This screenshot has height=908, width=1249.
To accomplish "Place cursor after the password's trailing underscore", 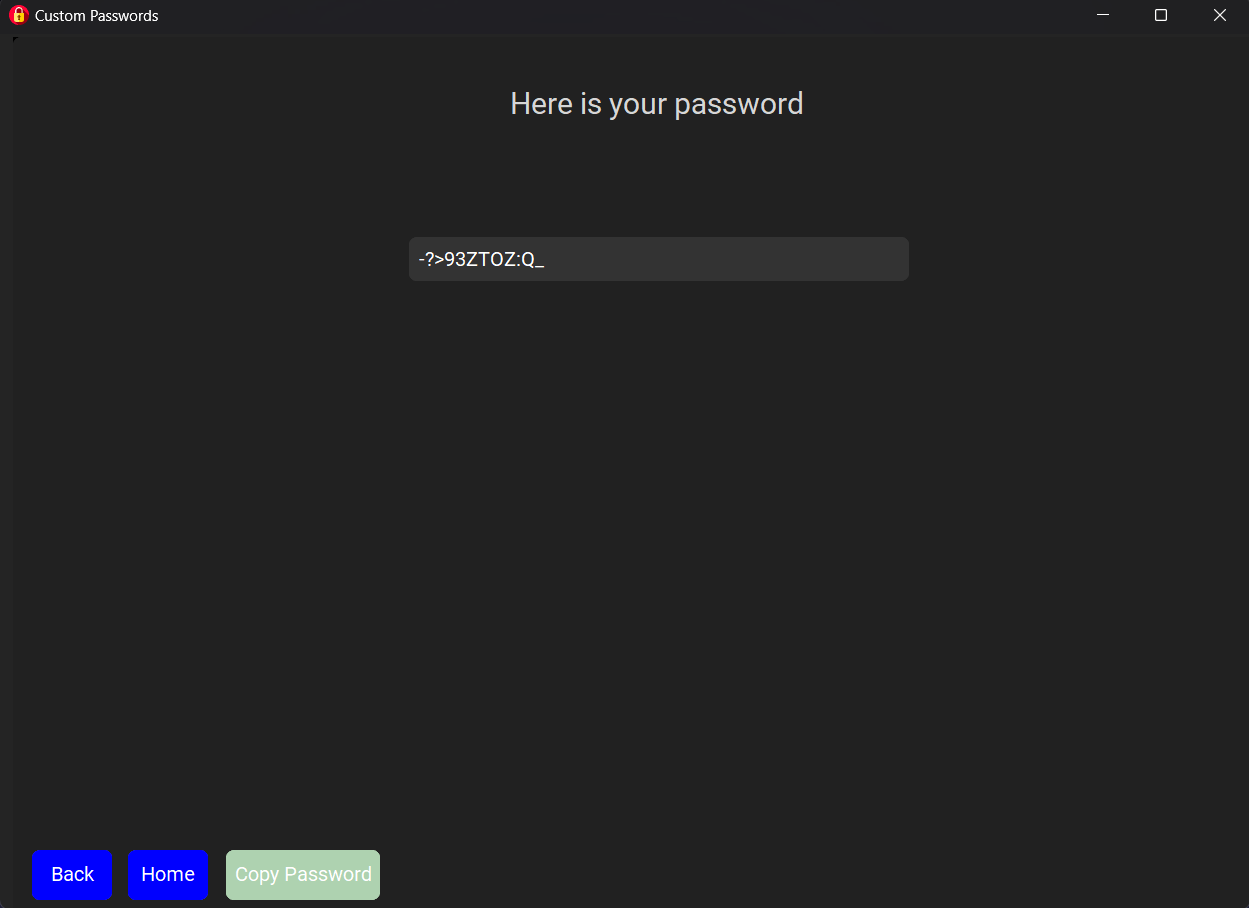I will tap(546, 260).
